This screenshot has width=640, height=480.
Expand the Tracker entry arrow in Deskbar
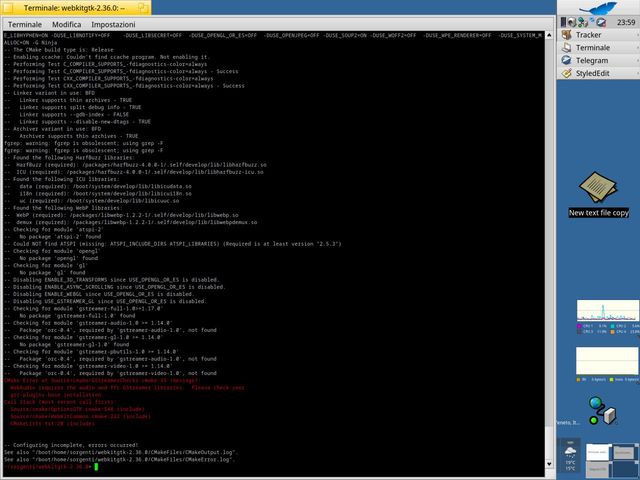638,35
